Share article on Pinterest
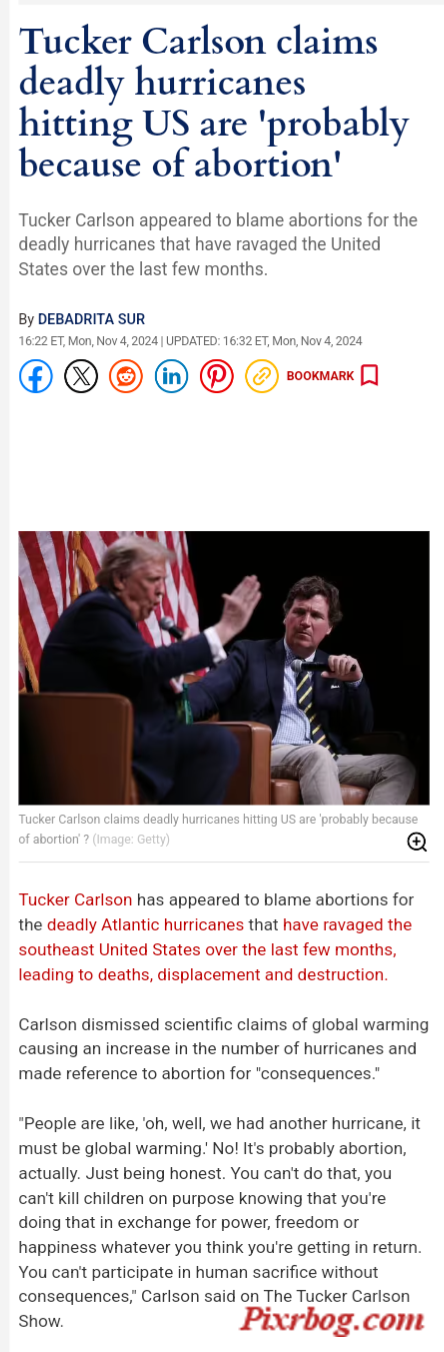Image resolution: width=444 pixels, height=1352 pixels. [216, 376]
